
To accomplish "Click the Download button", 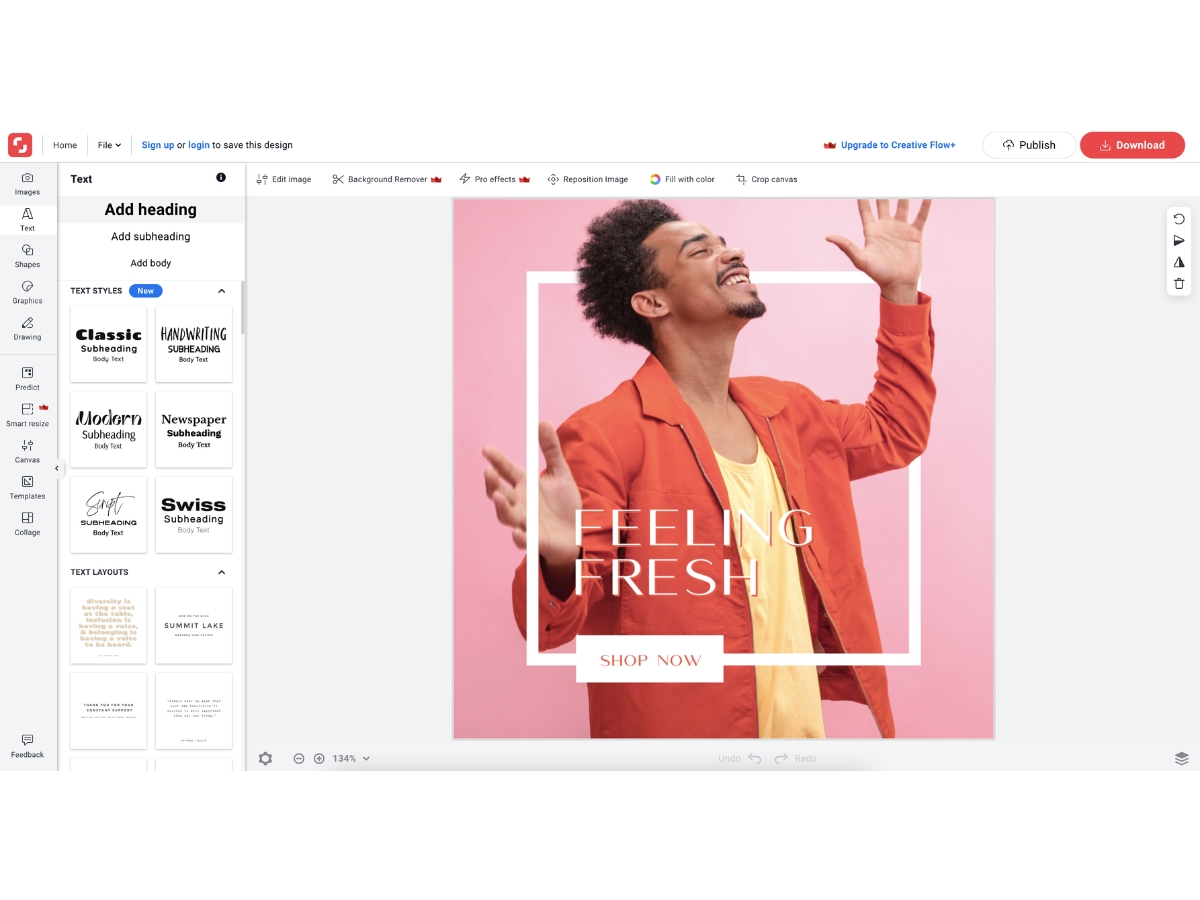I will [x=1132, y=145].
